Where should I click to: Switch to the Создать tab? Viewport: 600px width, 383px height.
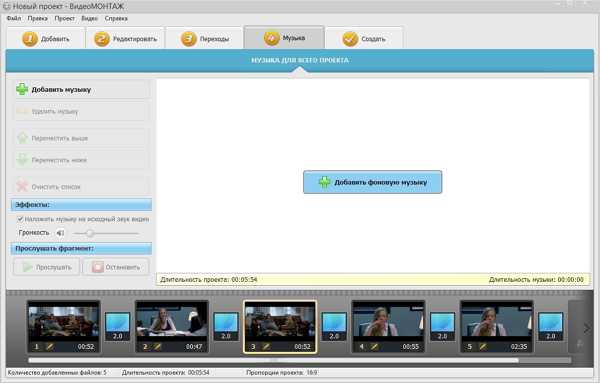coord(364,38)
